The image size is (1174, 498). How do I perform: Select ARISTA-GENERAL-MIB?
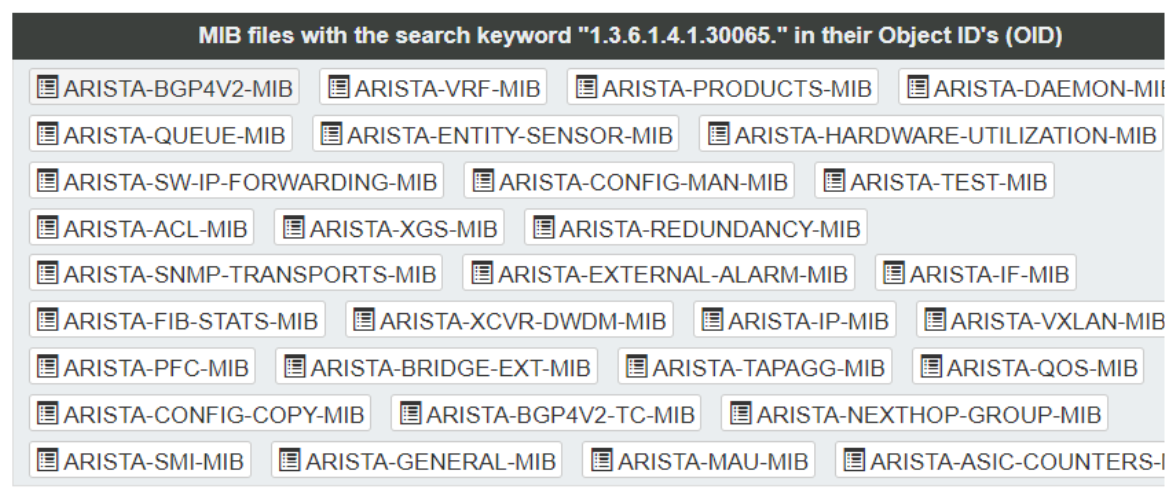click(x=416, y=460)
